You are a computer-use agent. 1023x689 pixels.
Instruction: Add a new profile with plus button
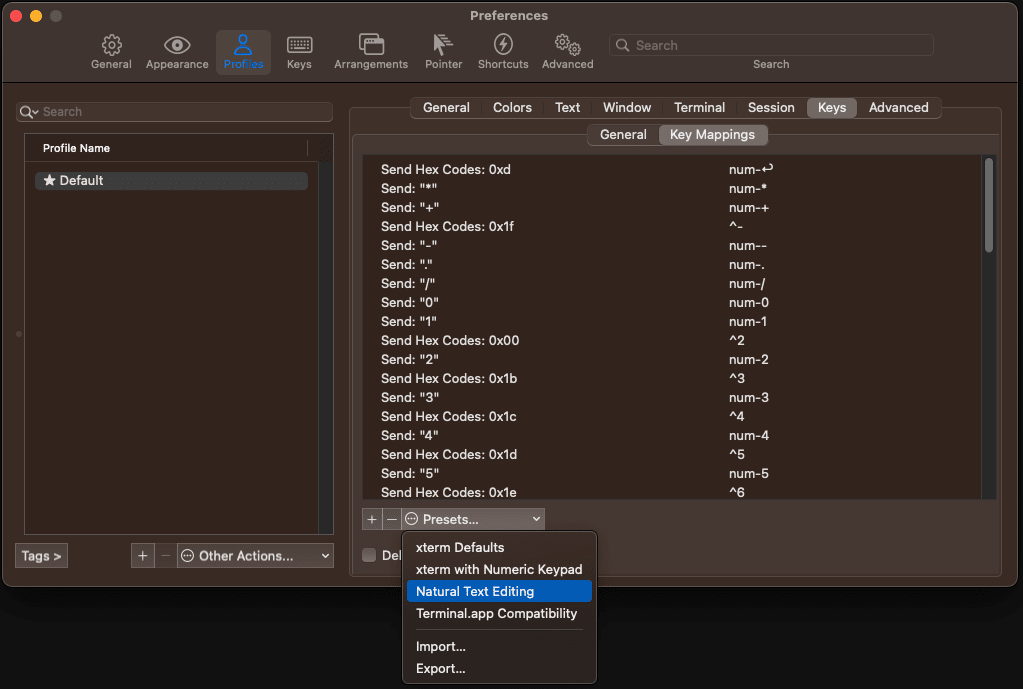pos(142,556)
